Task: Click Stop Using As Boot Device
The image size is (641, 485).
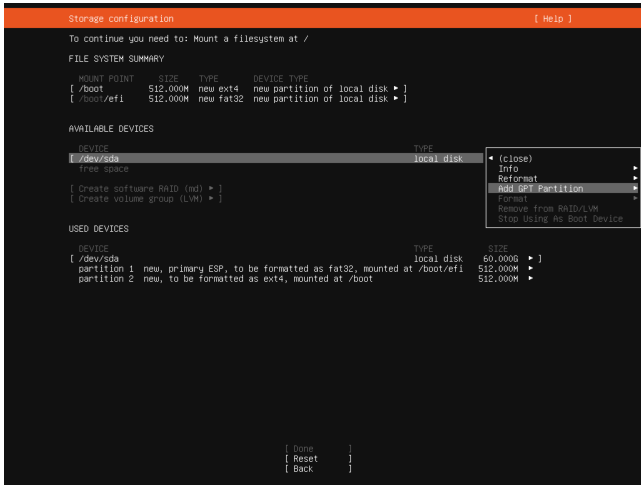Action: pyautogui.click(x=559, y=218)
